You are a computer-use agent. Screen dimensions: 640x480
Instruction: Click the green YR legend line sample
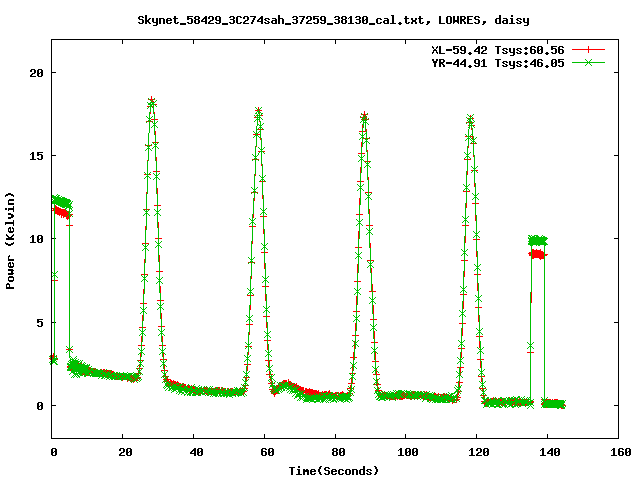tap(588, 62)
